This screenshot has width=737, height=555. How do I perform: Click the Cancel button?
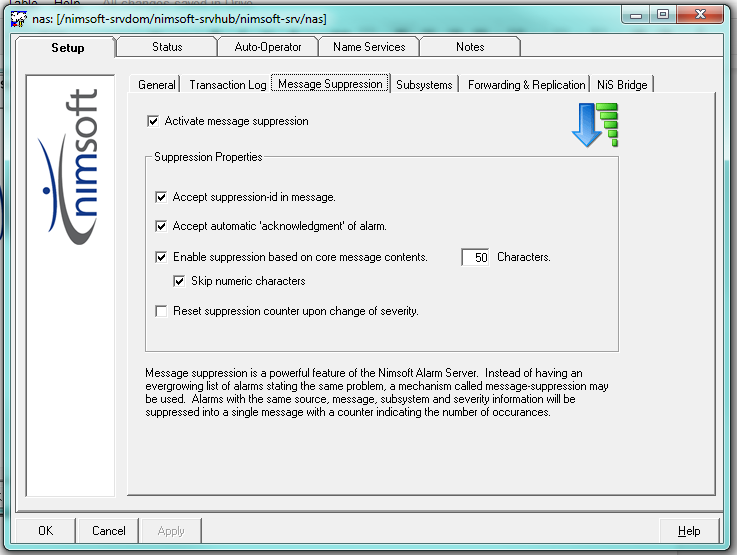click(x=109, y=531)
